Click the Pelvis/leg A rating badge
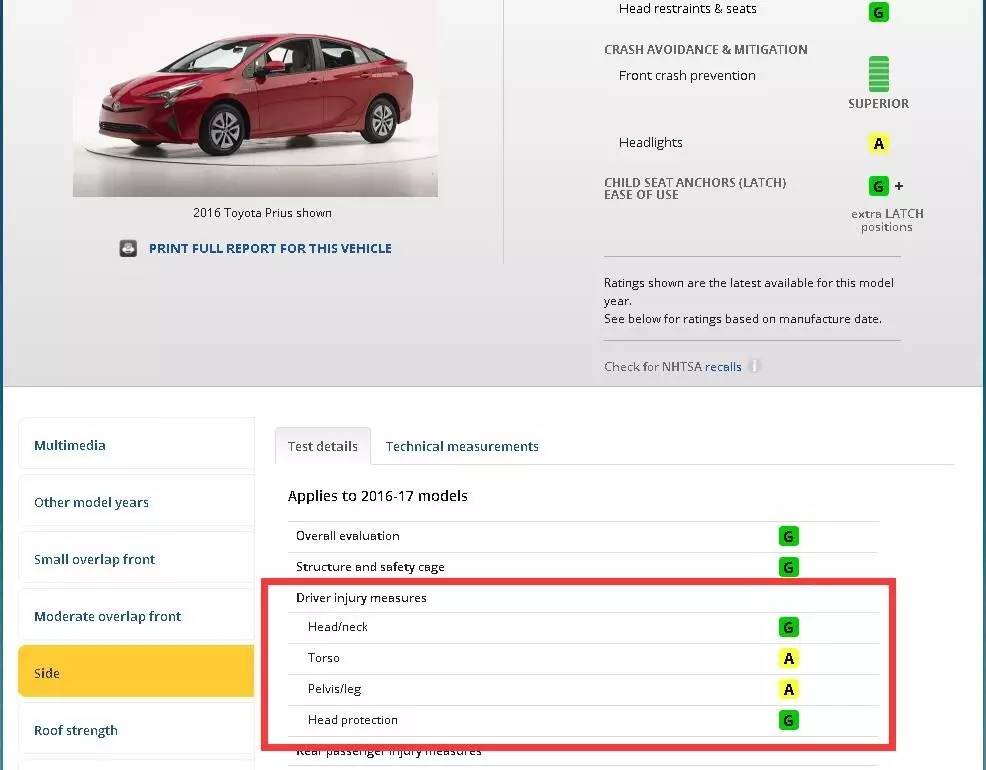The height and width of the screenshot is (770, 986). pos(788,689)
